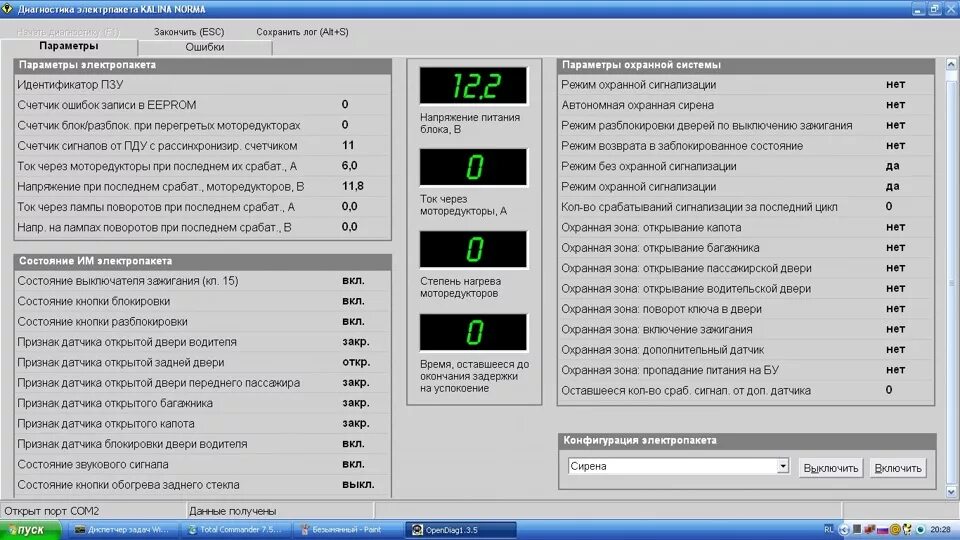This screenshot has width=960, height=540.
Task: Click the Состояние ИМ электропакета header
Action: pyautogui.click(x=203, y=261)
